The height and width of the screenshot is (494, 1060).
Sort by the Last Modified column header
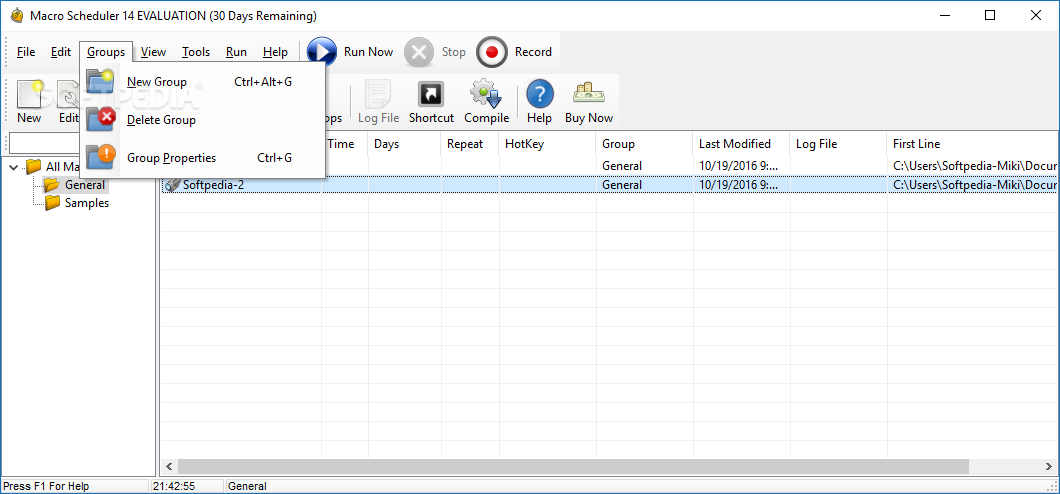(x=741, y=144)
